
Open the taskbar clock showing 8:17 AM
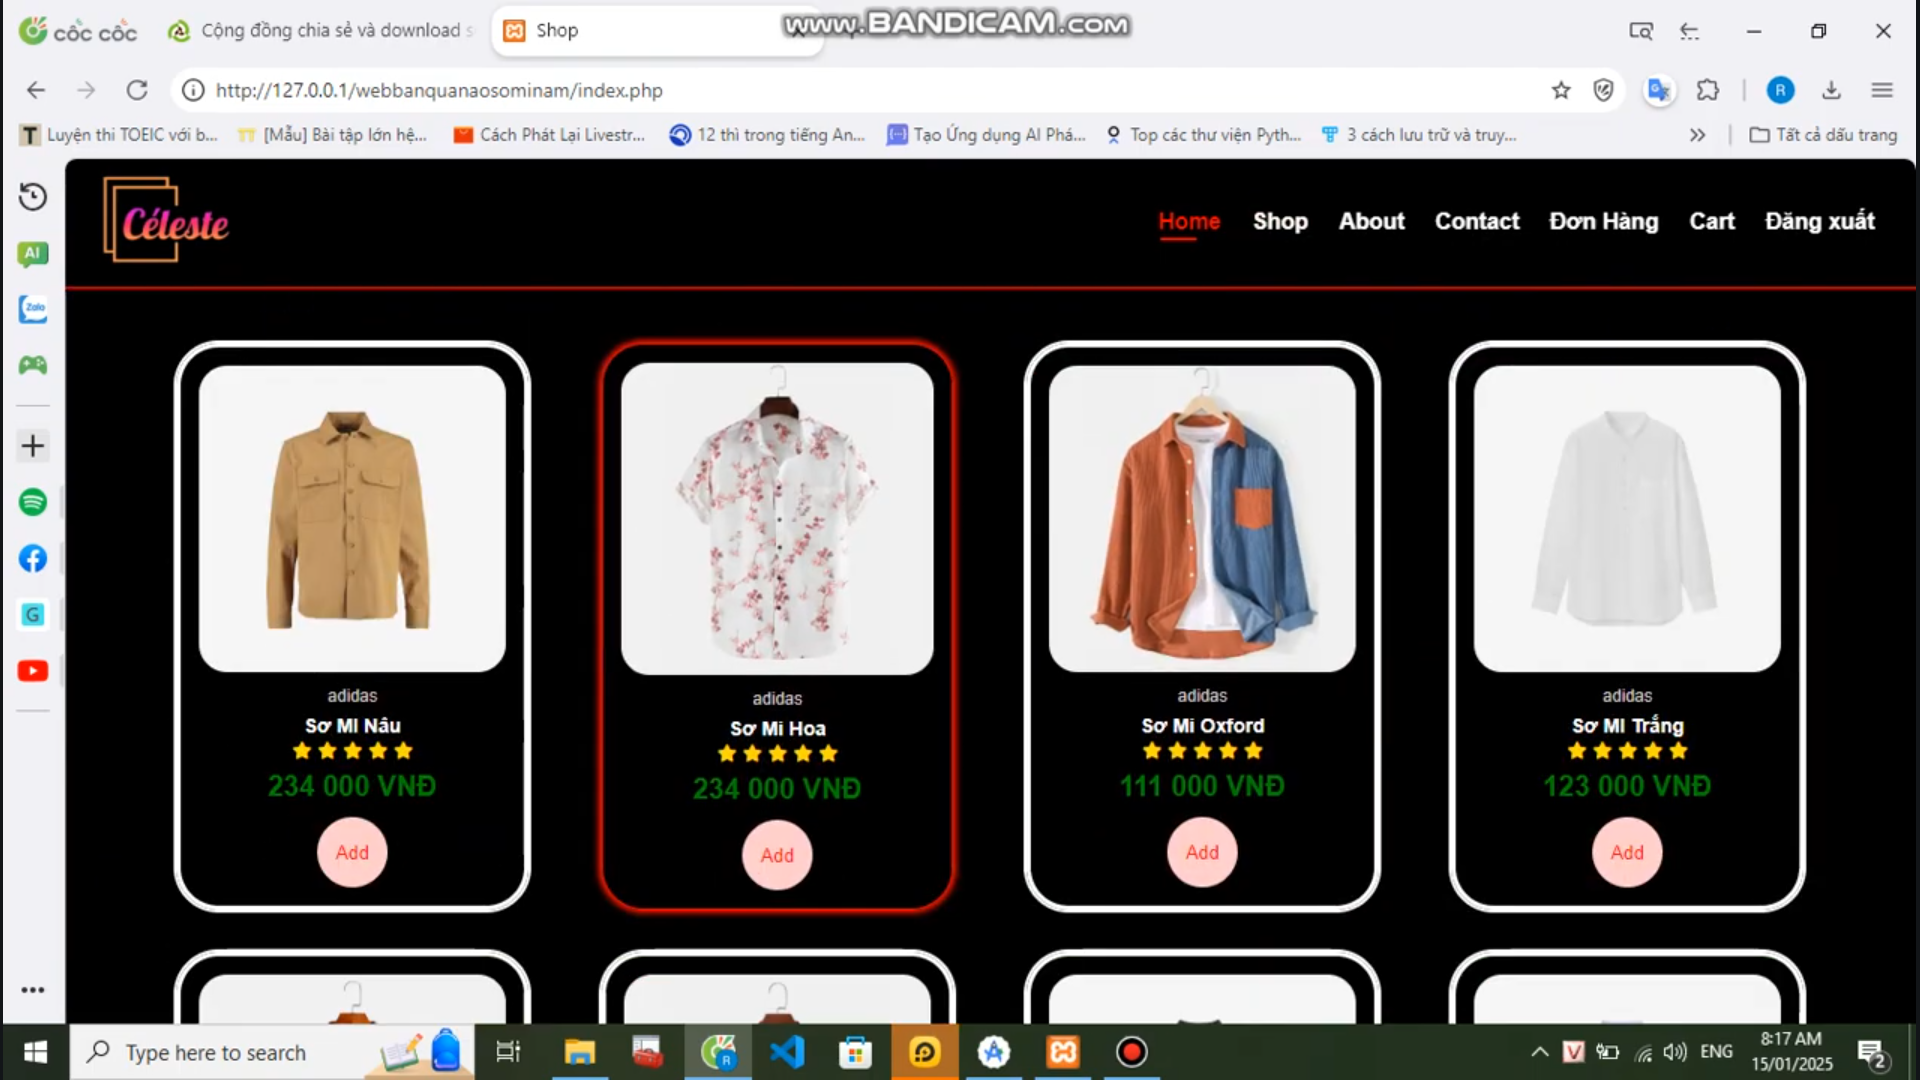click(x=1791, y=1052)
